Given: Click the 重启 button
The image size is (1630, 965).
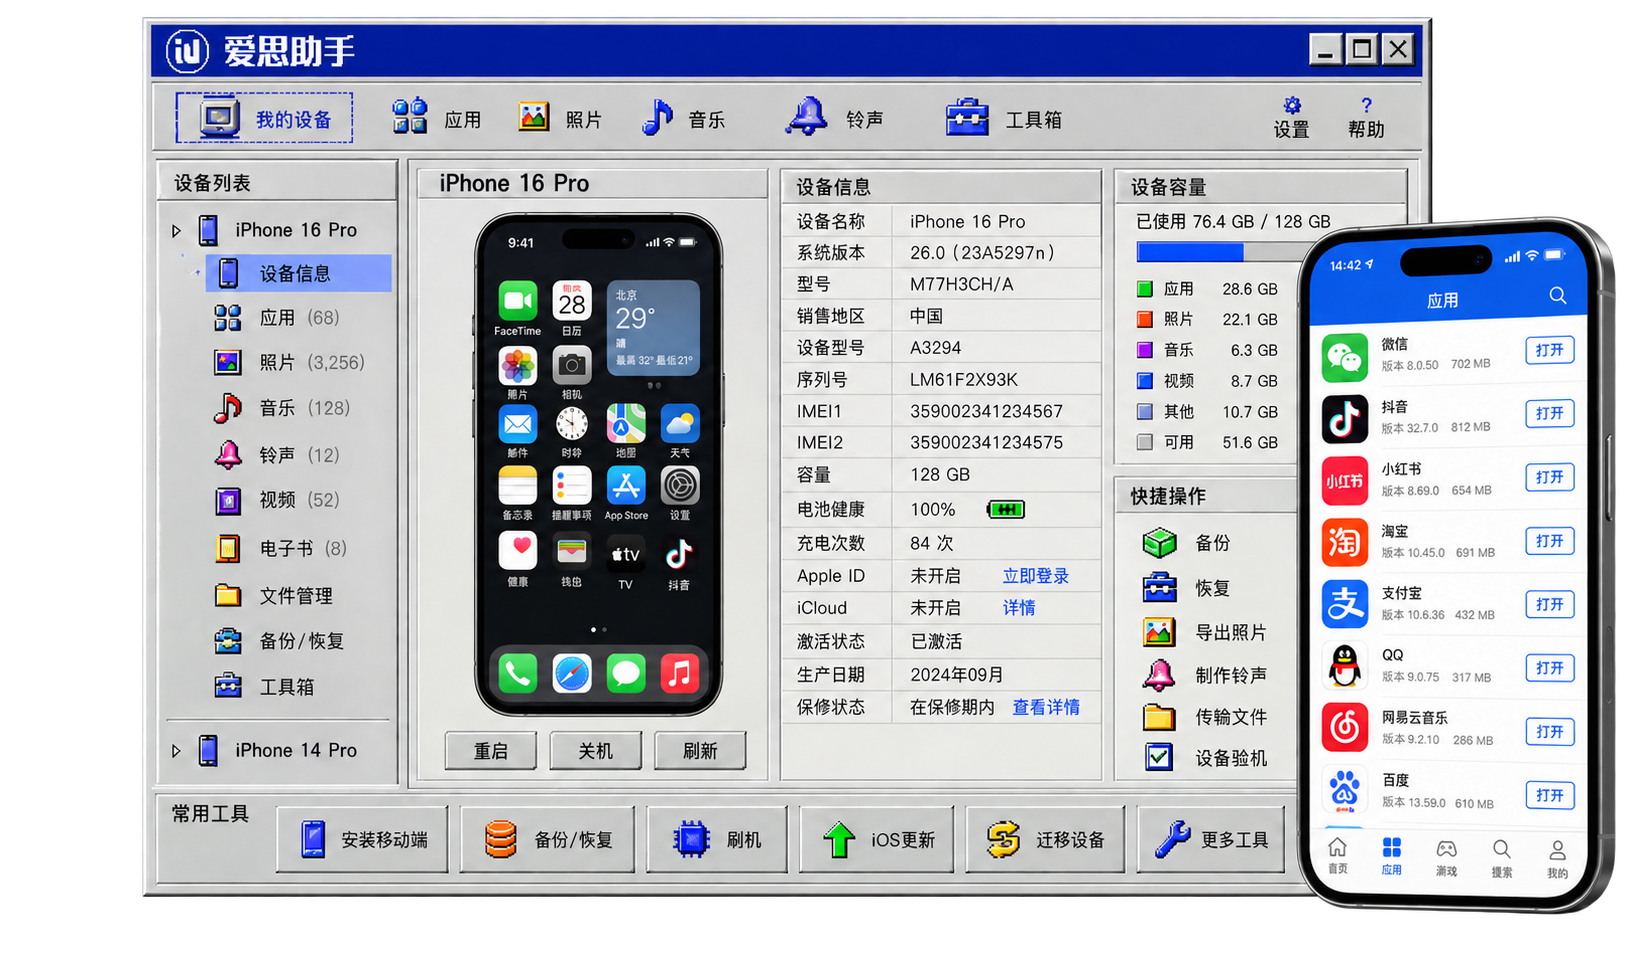Looking at the screenshot, I should coord(491,751).
